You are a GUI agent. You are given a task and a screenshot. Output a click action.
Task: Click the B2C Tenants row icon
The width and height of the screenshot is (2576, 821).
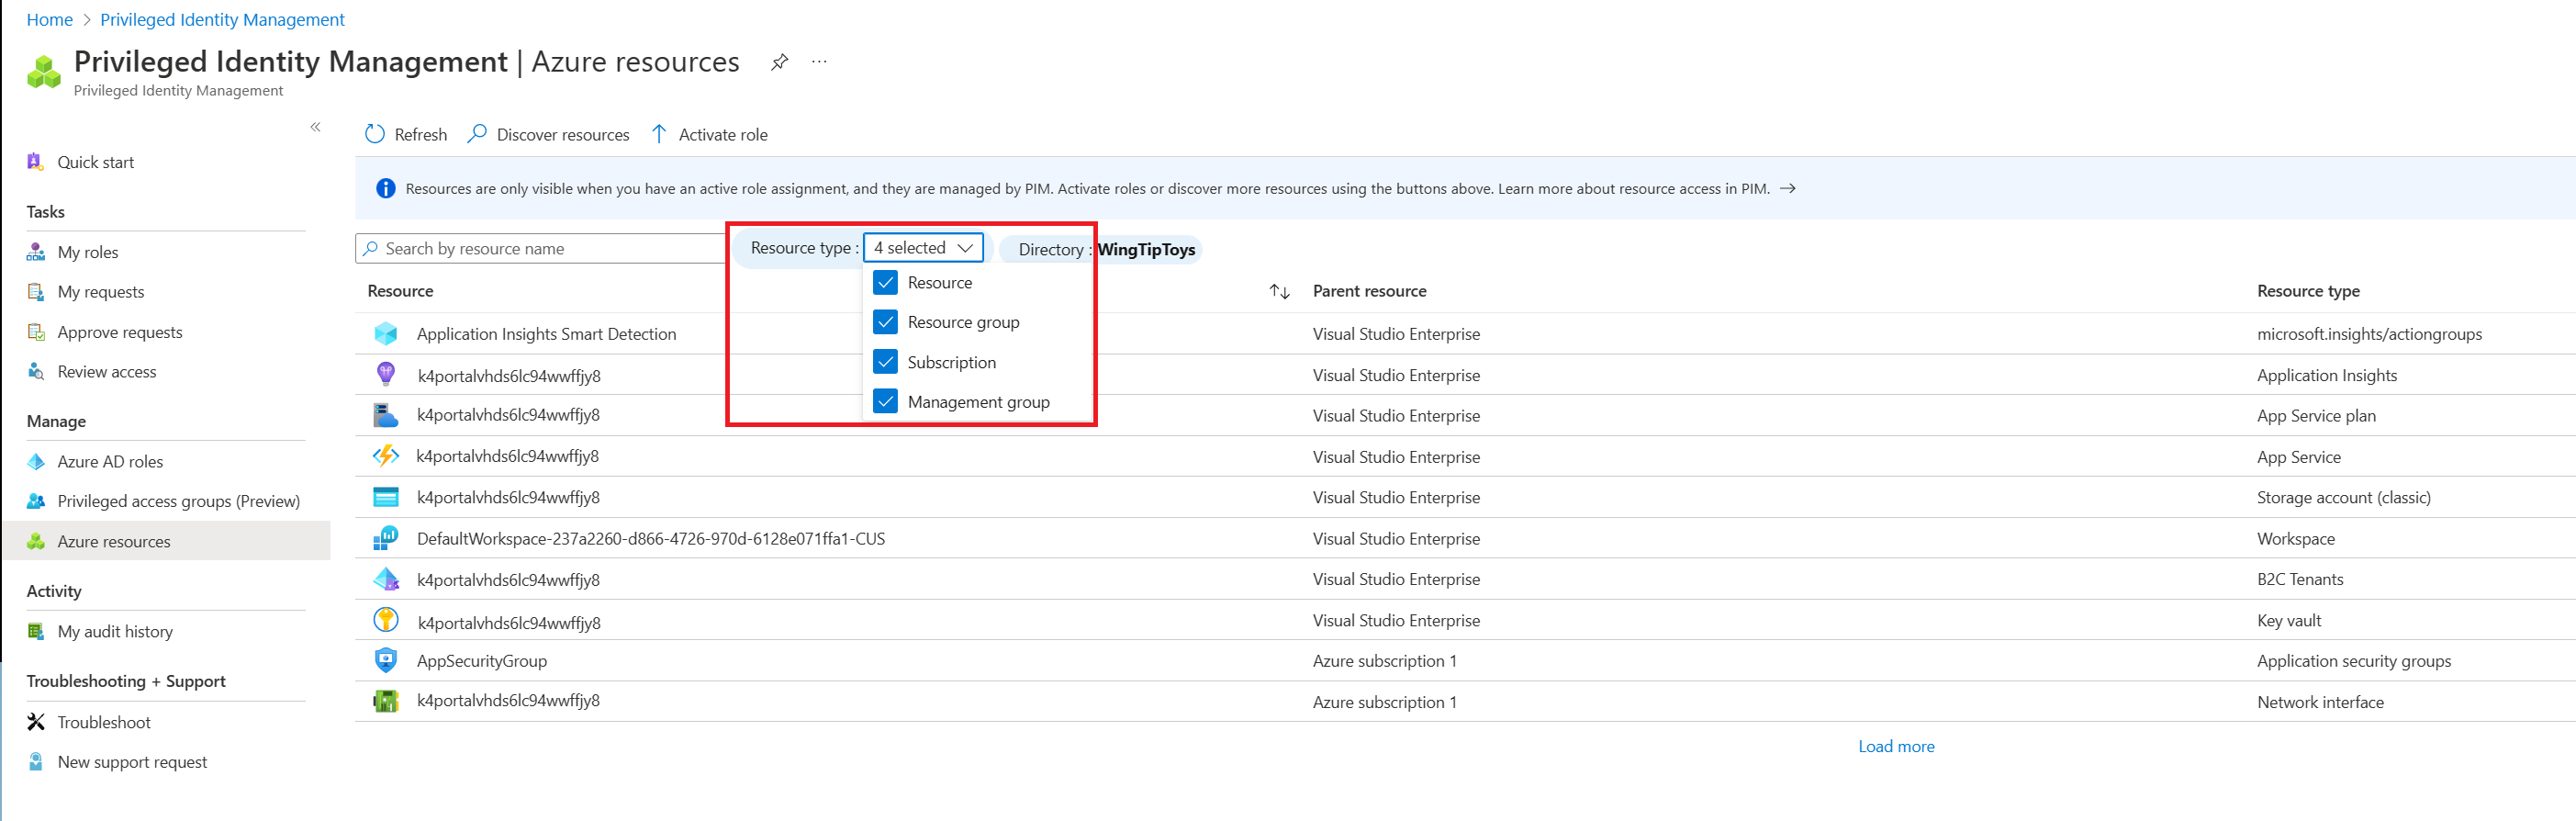386,579
